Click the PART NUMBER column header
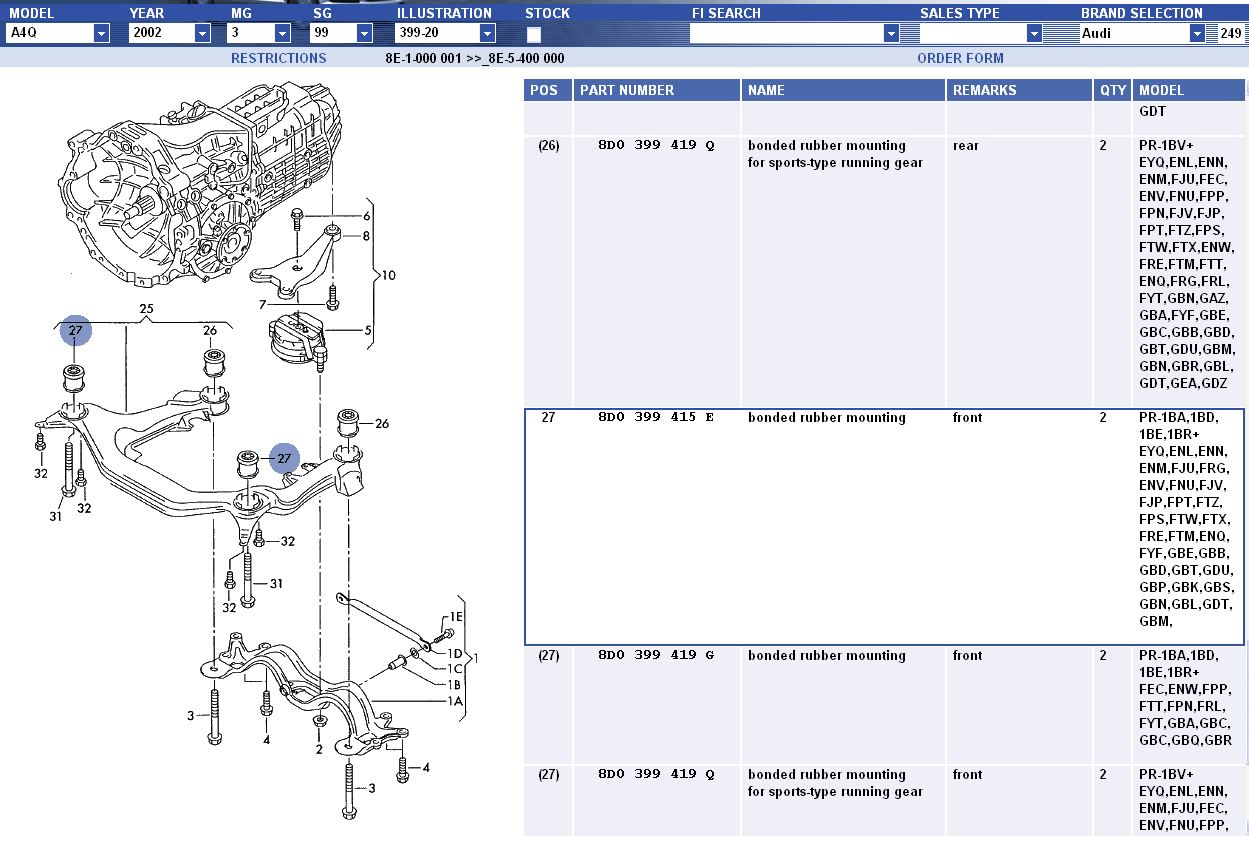This screenshot has width=1249, height=845. point(627,90)
